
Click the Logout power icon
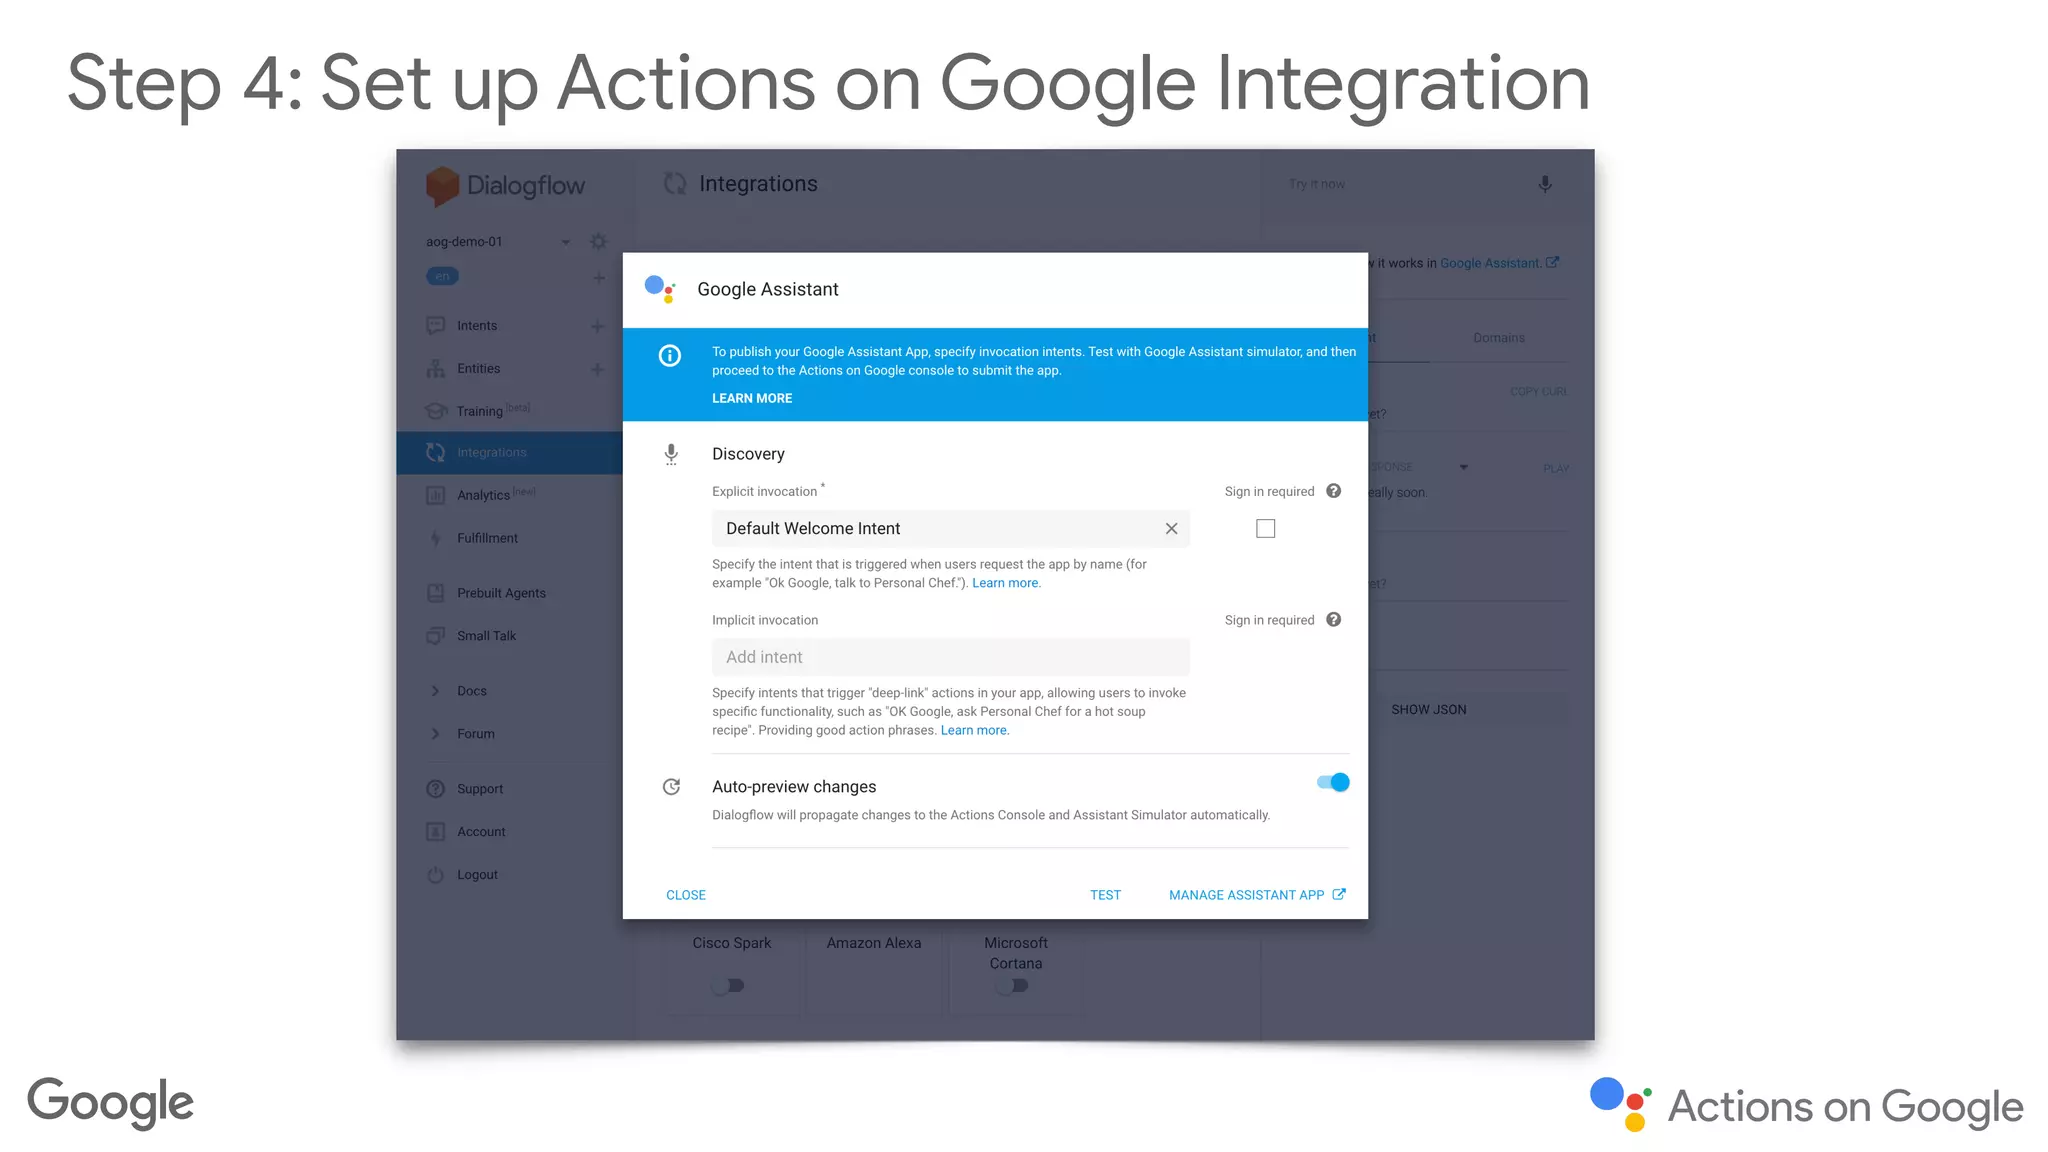click(435, 875)
